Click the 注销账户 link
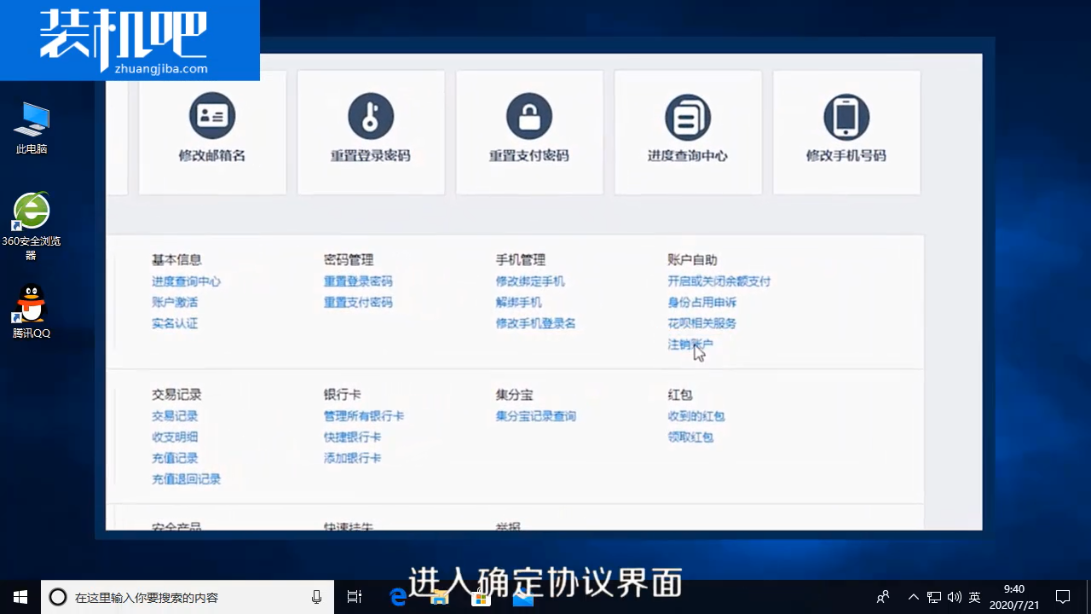This screenshot has width=1091, height=614. tap(690, 344)
